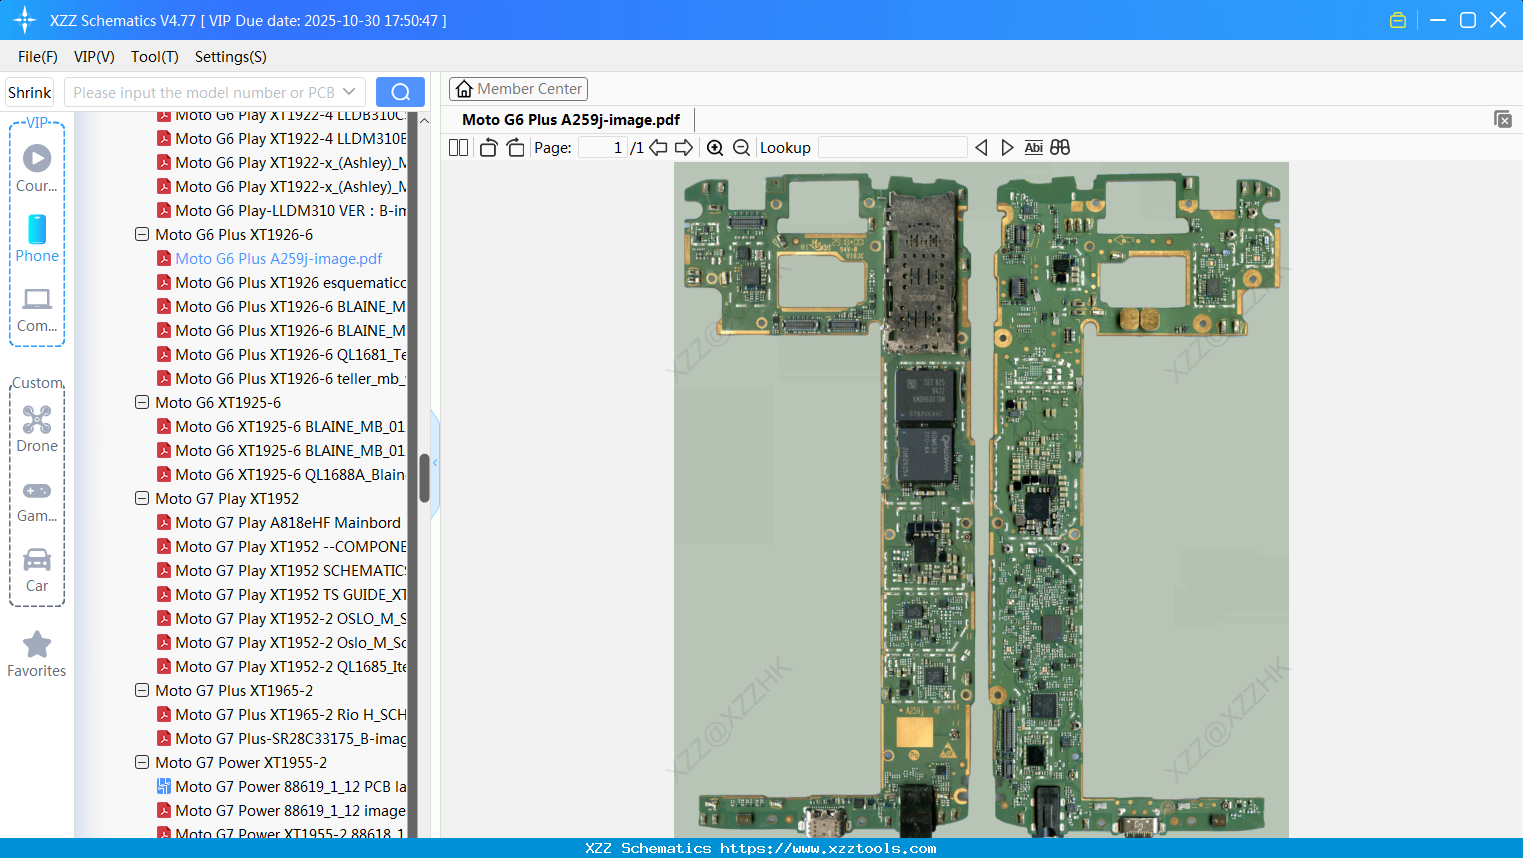Open Favorites star in sidebar
This screenshot has width=1523, height=858.
37,654
